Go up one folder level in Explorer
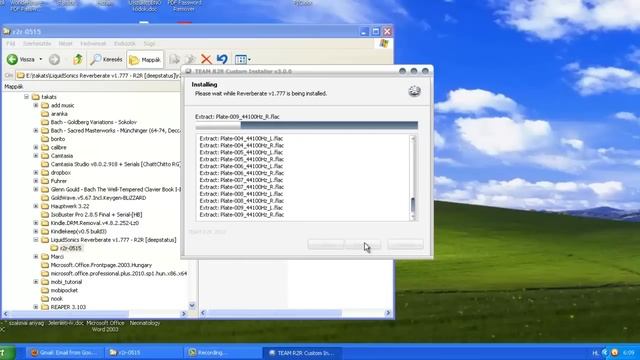Image resolution: width=640 pixels, height=360 pixels. tap(78, 59)
